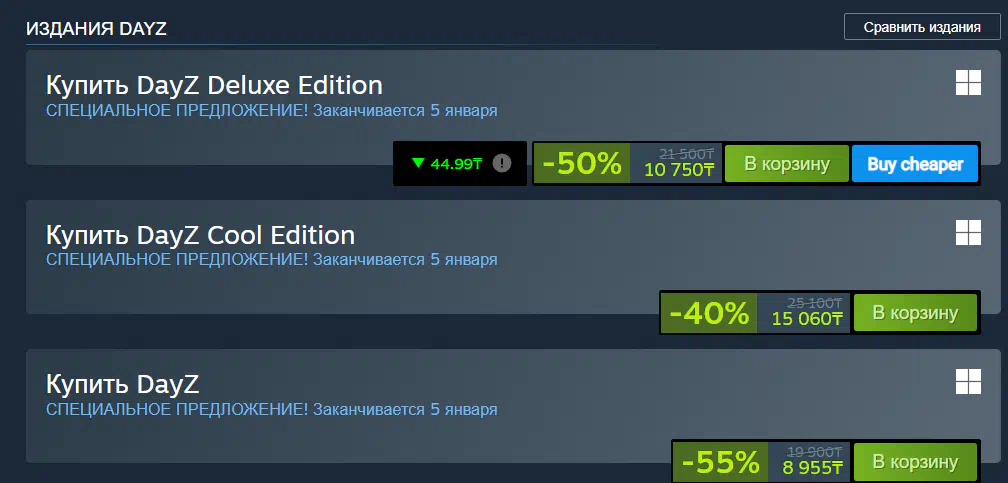
Task: Click the 15 060₸ discounted price
Action: pos(807,319)
